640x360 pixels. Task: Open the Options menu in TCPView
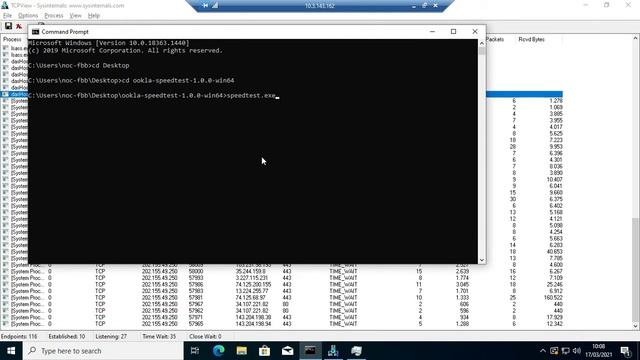28,16
